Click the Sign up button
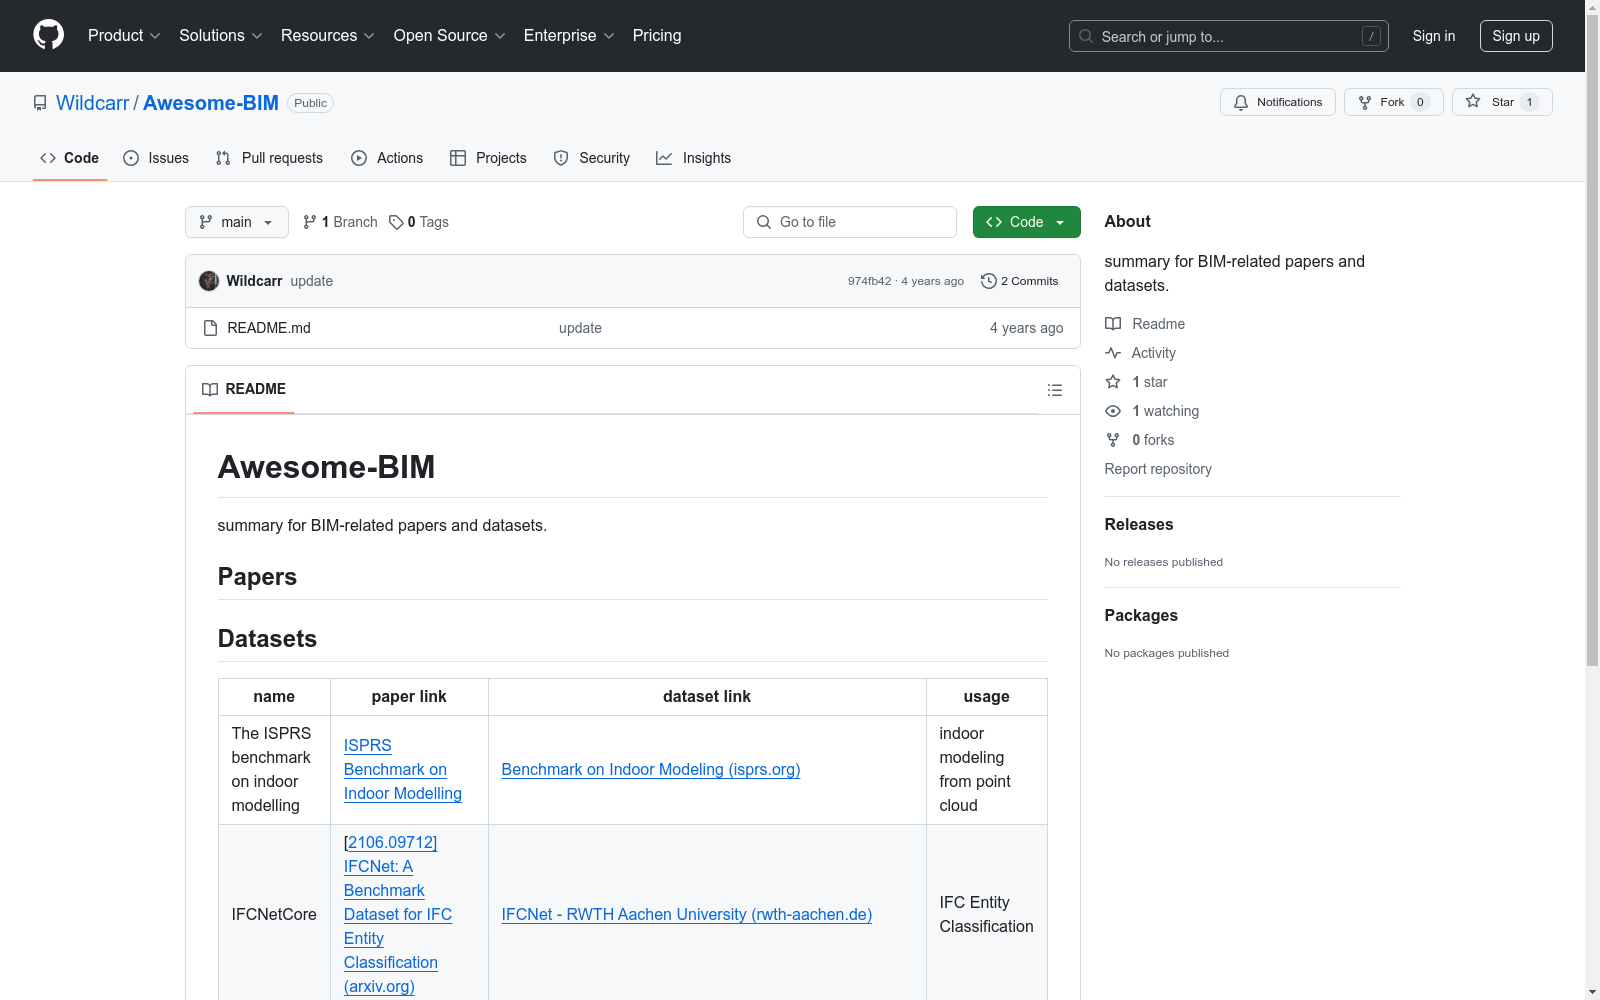1600x1000 pixels. click(1516, 36)
